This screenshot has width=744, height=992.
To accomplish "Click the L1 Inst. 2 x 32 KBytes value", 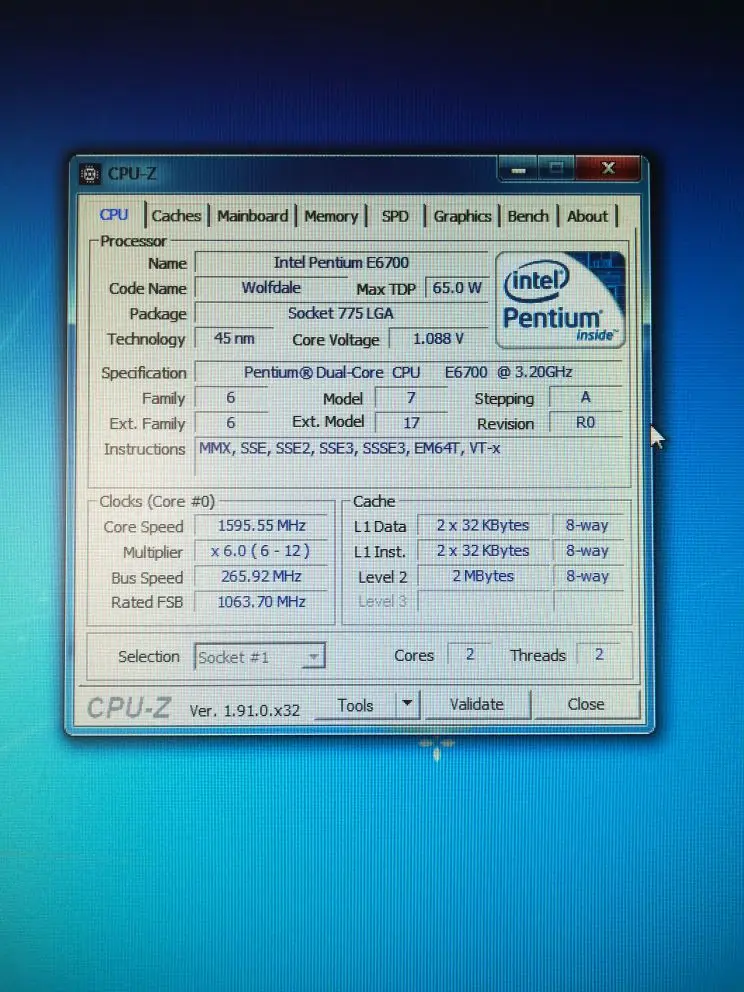I will pos(483,551).
